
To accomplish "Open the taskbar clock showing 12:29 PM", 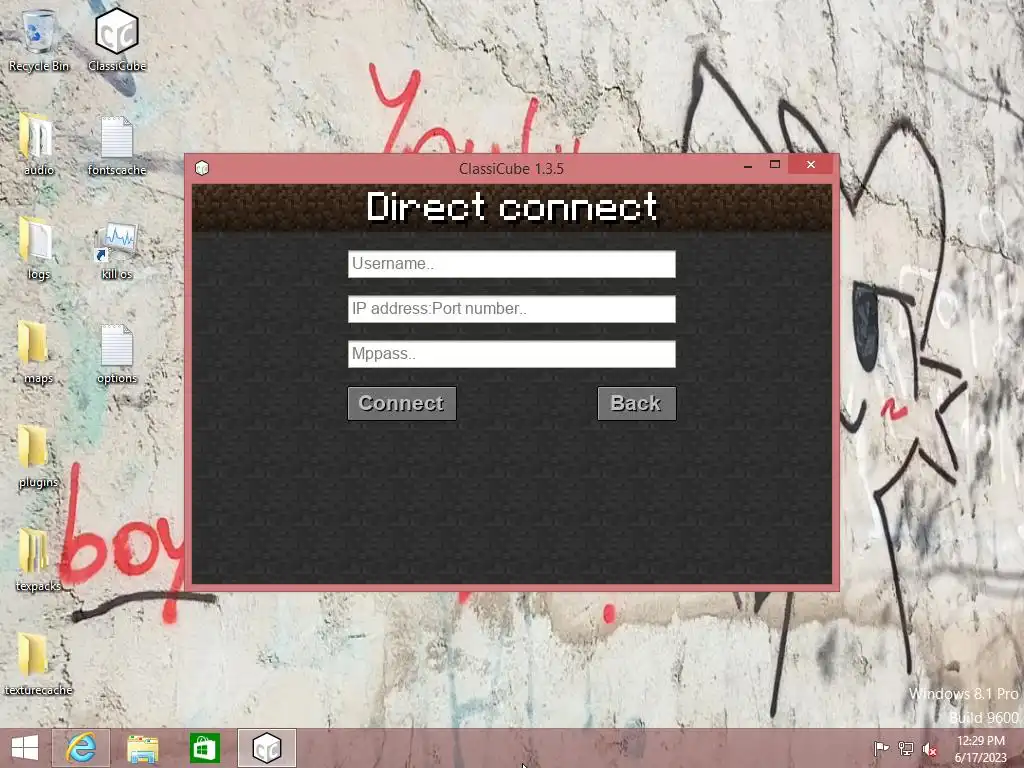I will tap(980, 749).
